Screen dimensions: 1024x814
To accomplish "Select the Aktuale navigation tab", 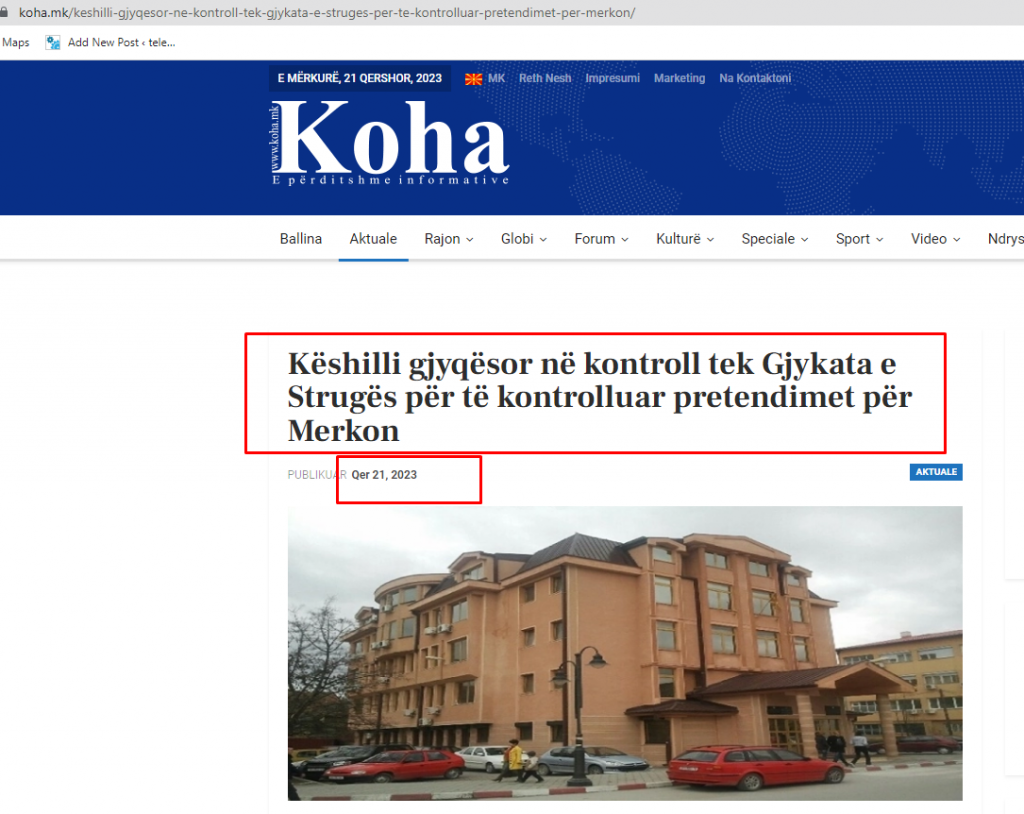I will (373, 239).
